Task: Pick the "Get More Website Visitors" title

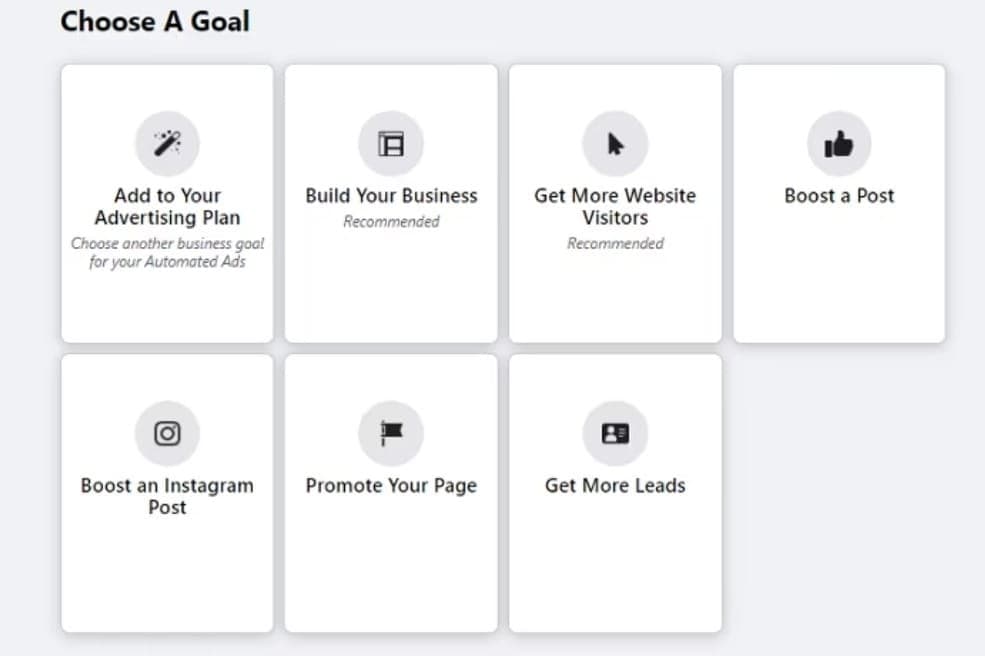Action: (x=615, y=206)
